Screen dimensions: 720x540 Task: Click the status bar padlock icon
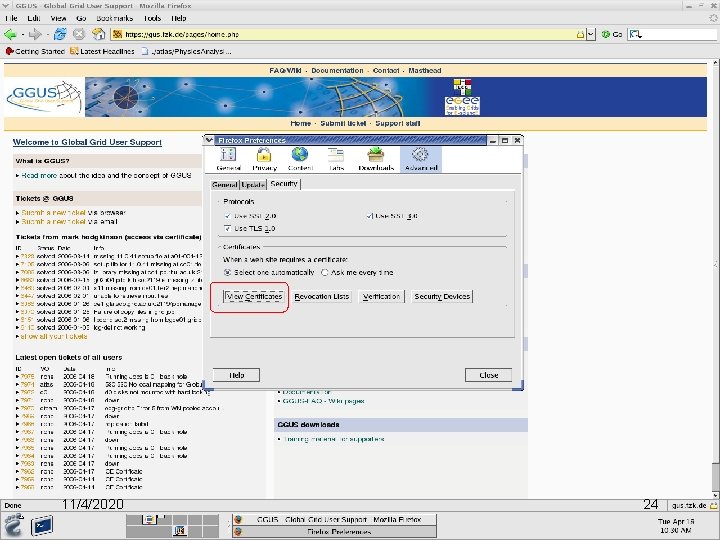[714, 506]
